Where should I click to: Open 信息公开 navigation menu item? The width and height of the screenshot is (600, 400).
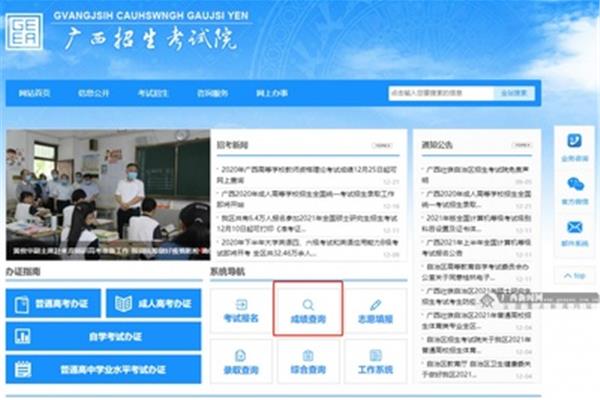point(94,93)
